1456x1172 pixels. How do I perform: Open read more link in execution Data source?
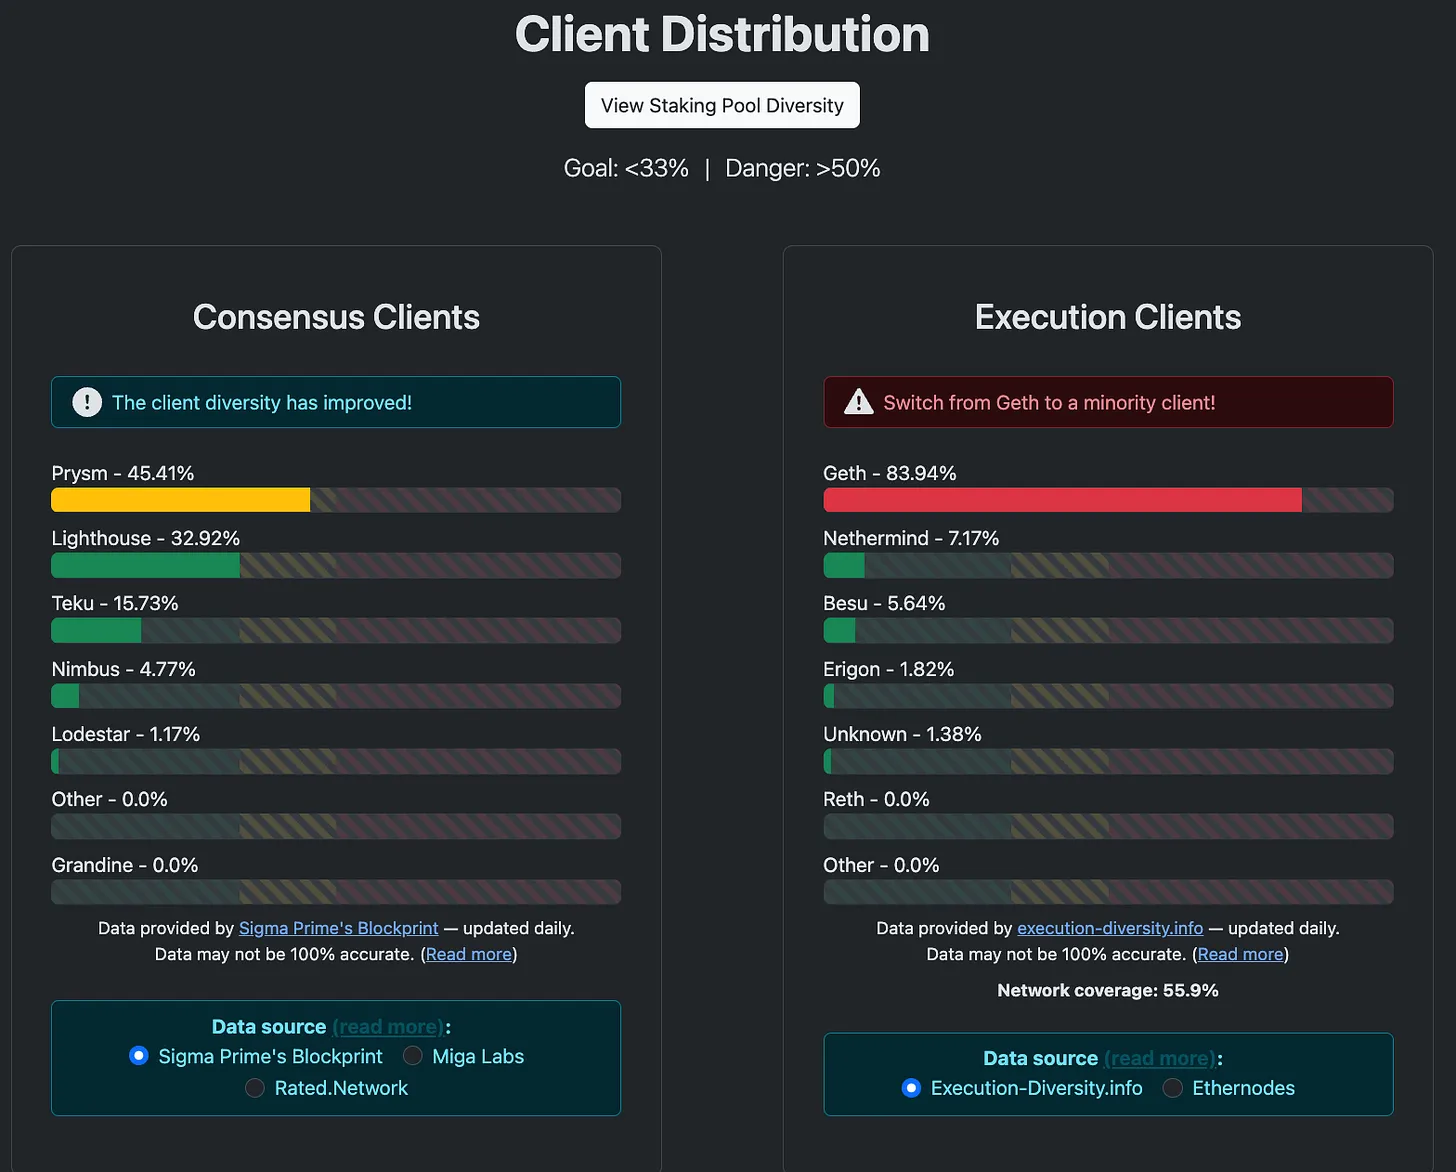pos(1160,1058)
